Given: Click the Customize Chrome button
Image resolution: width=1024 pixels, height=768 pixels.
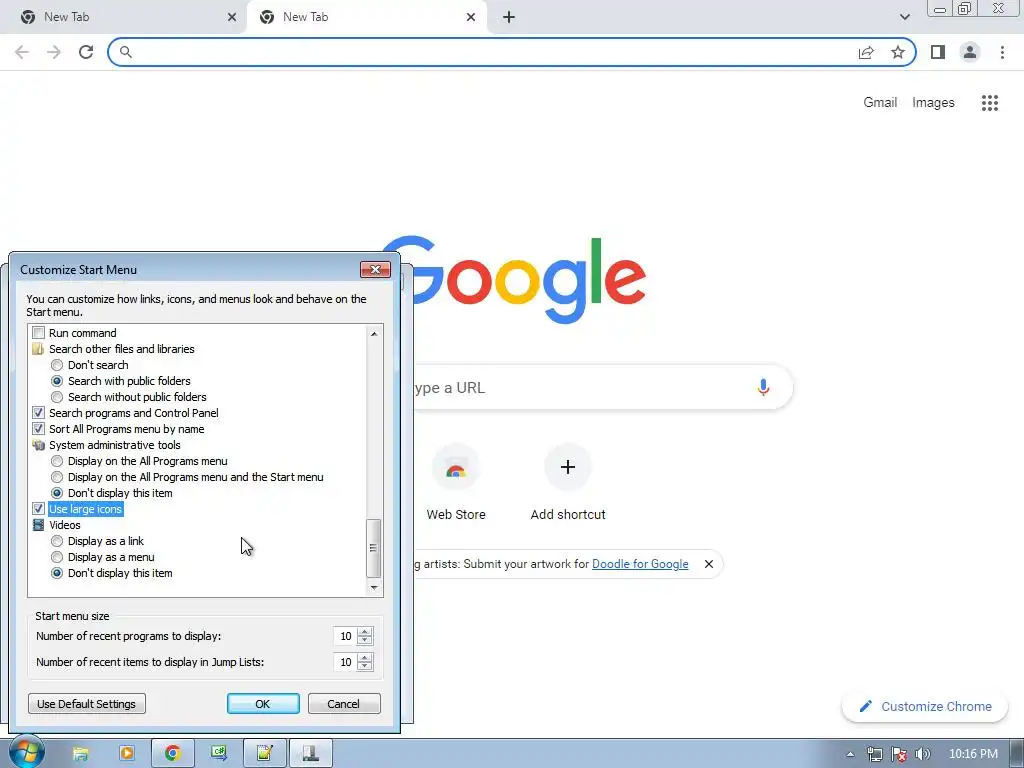Looking at the screenshot, I should [x=925, y=706].
